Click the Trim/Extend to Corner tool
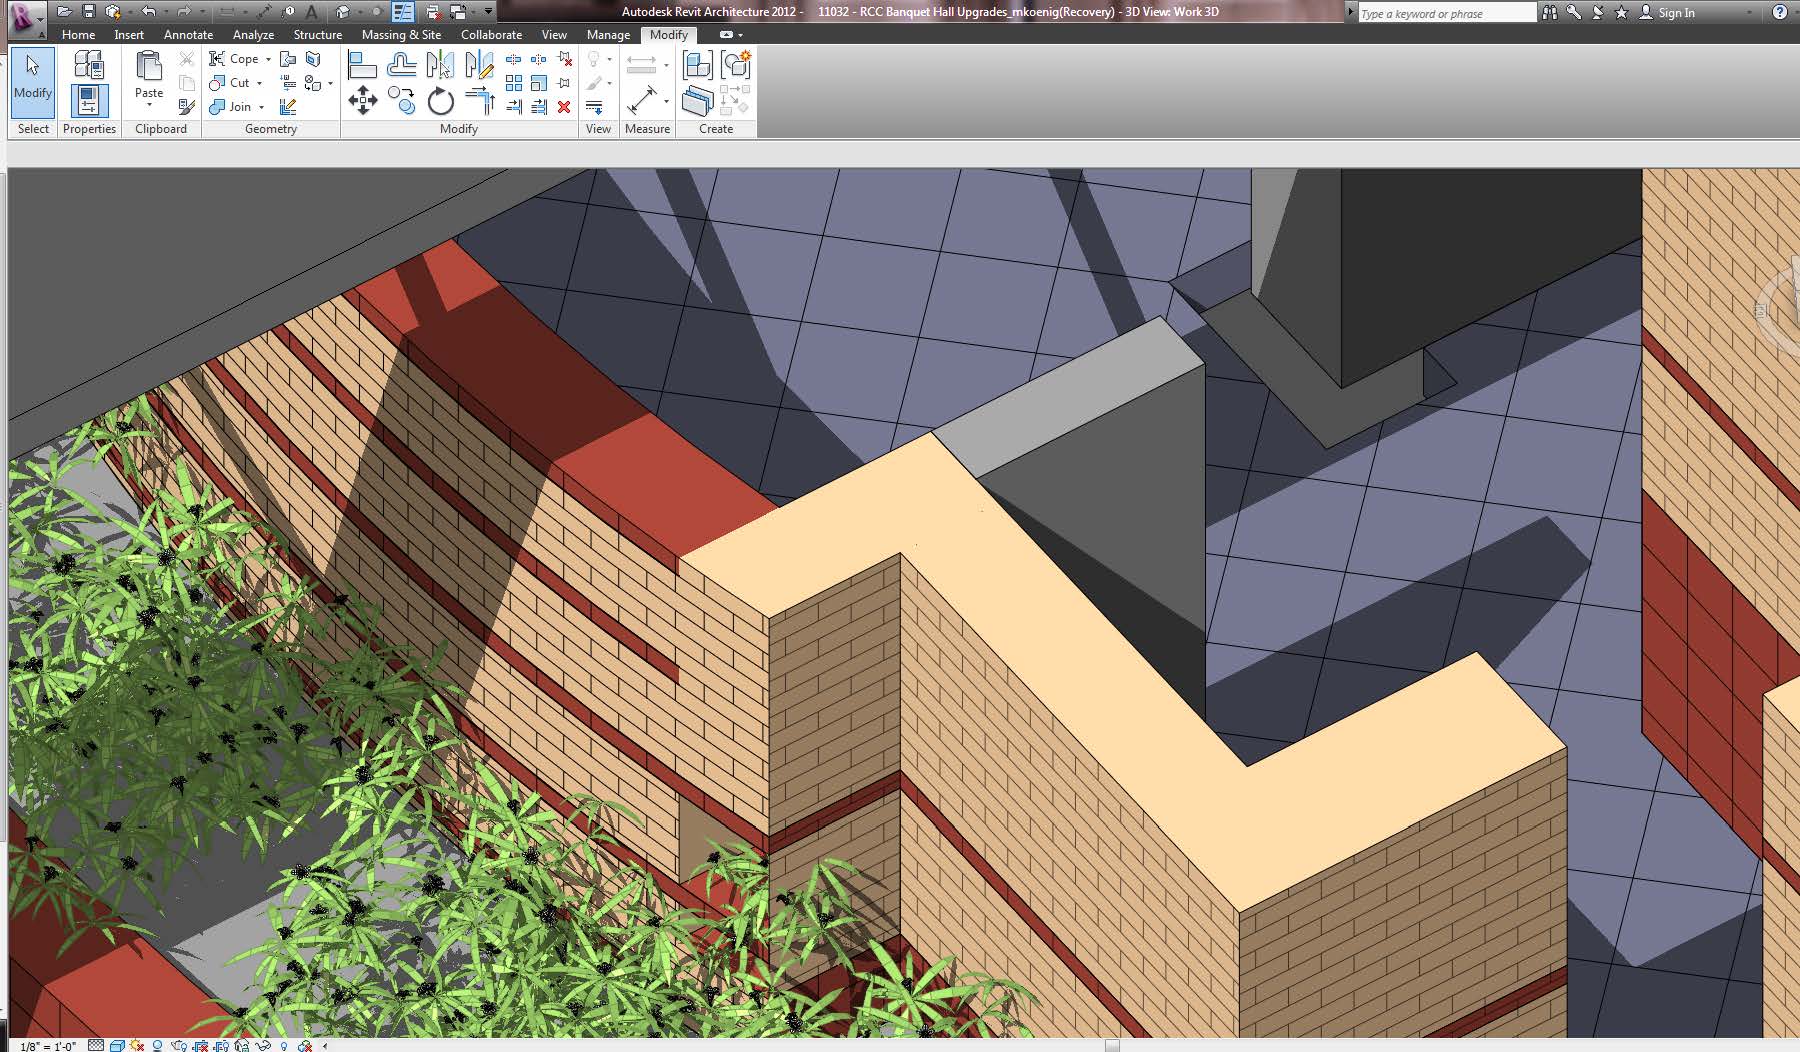This screenshot has height=1052, width=1800. (480, 100)
